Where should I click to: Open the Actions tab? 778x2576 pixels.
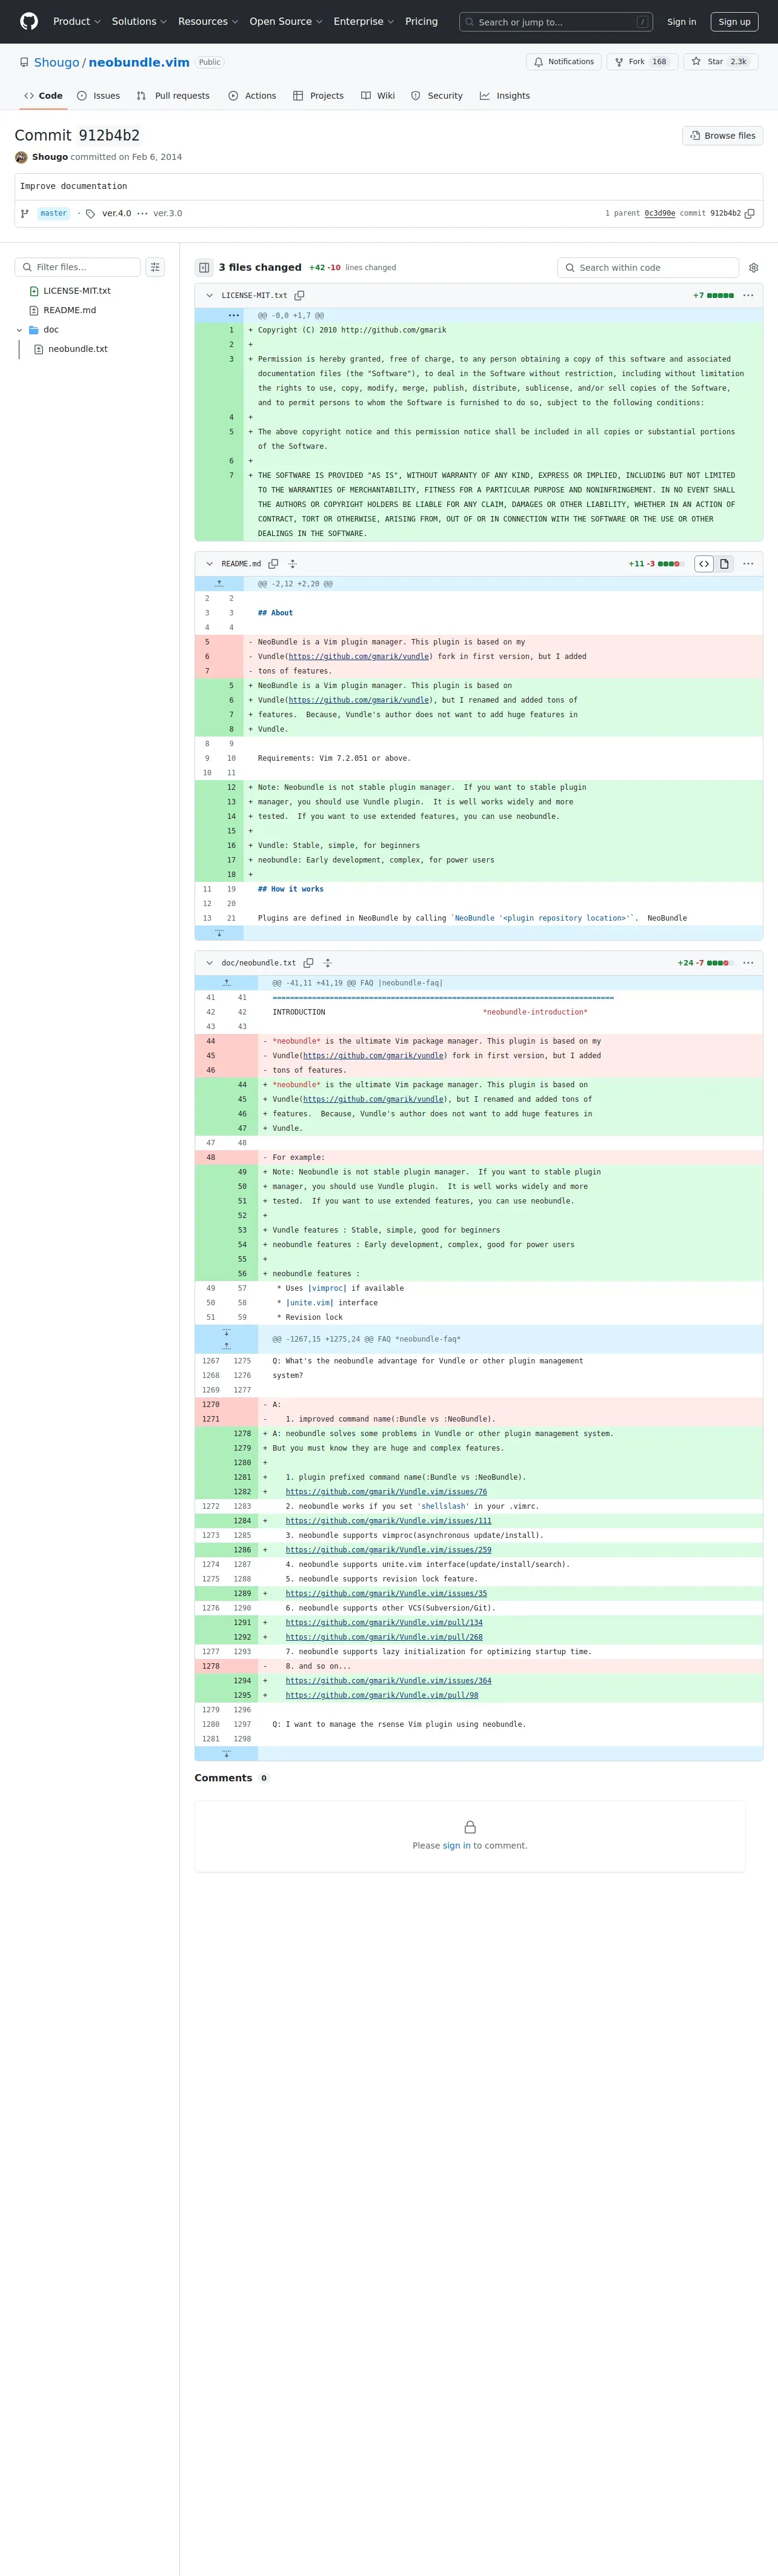coord(252,96)
